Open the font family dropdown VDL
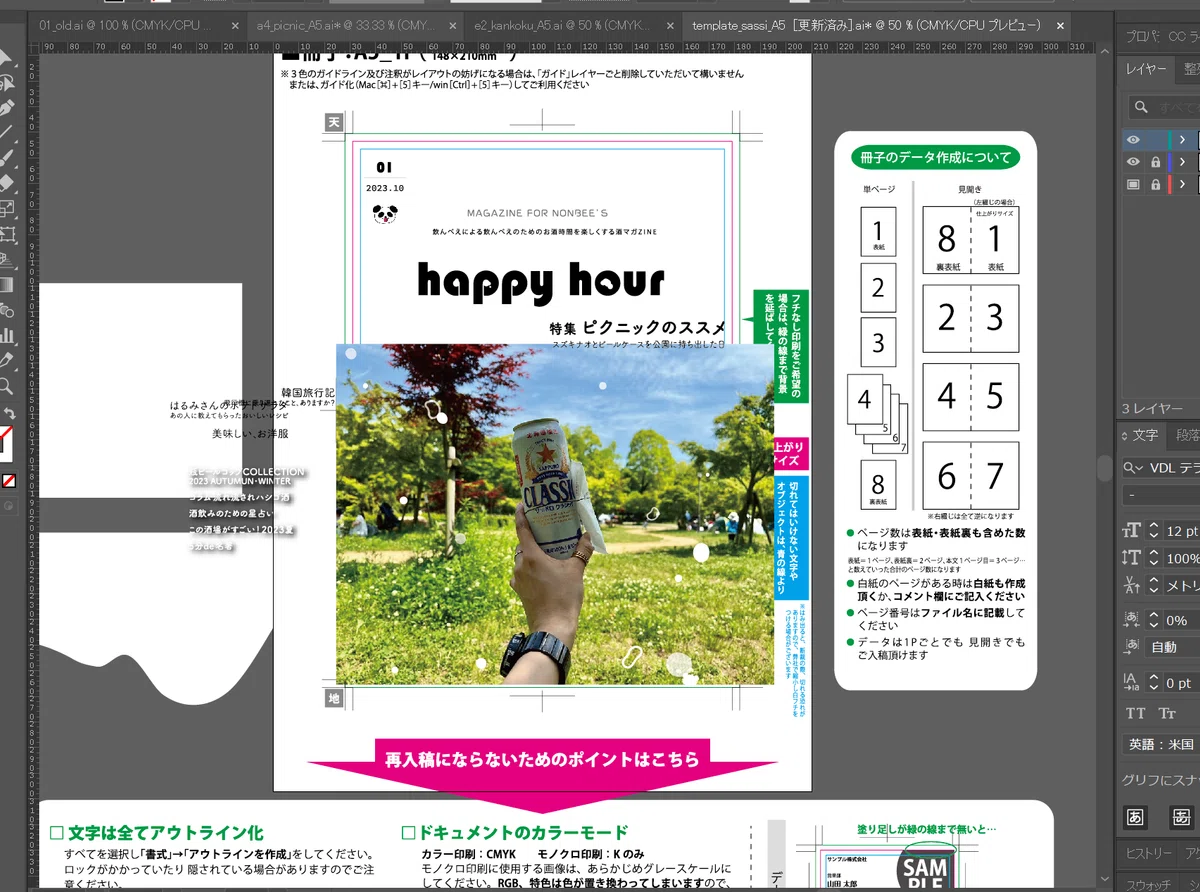Viewport: 1200px width, 892px height. click(x=1160, y=467)
